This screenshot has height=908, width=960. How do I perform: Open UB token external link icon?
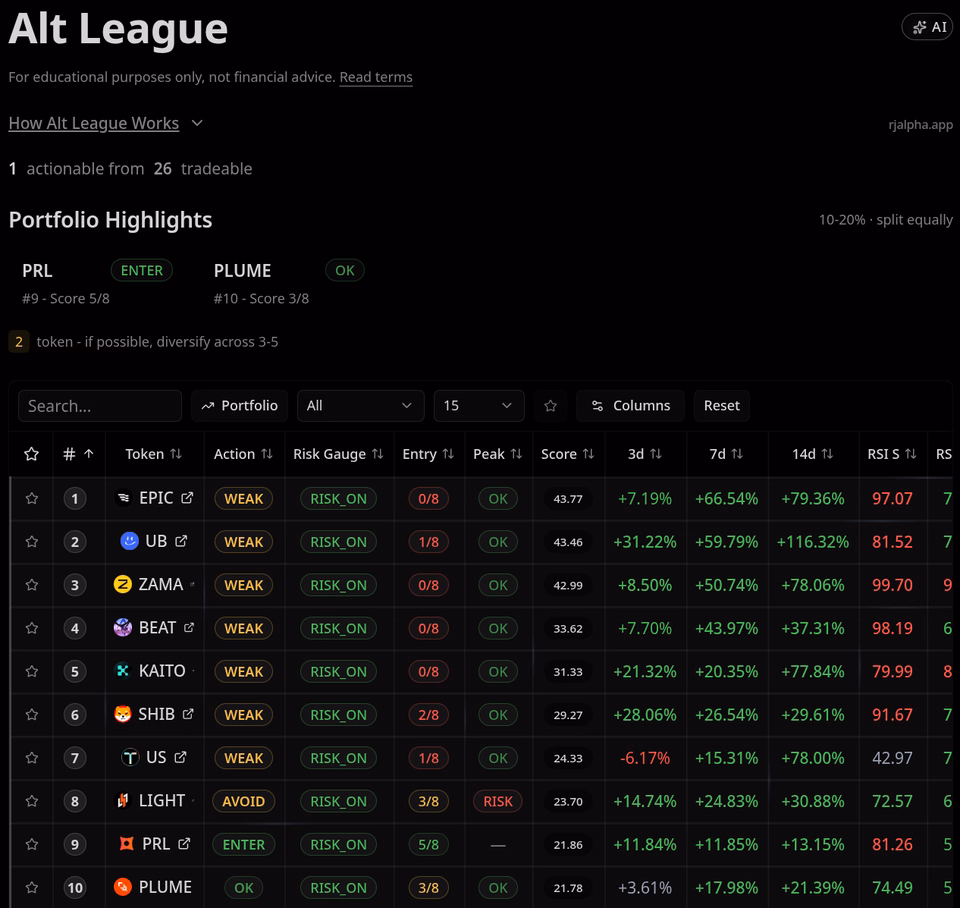[x=181, y=541]
